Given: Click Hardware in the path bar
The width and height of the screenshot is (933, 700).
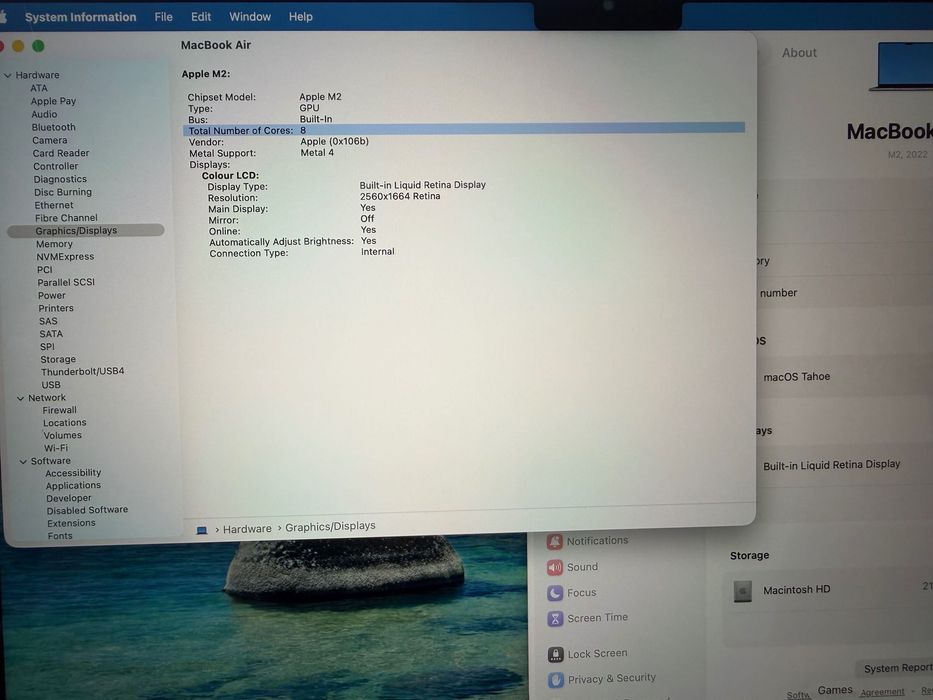Looking at the screenshot, I should click(x=247, y=529).
